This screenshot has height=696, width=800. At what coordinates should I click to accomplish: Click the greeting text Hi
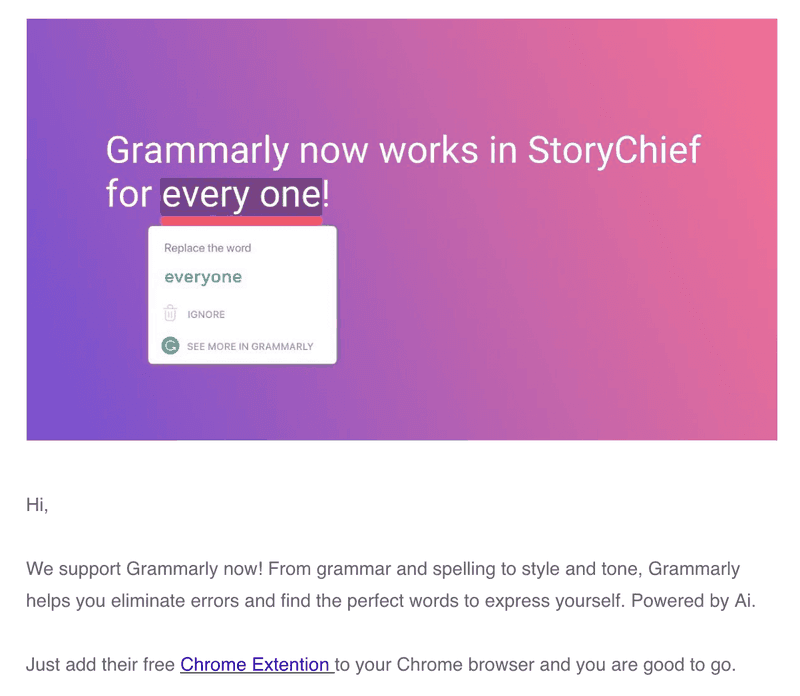[x=33, y=505]
